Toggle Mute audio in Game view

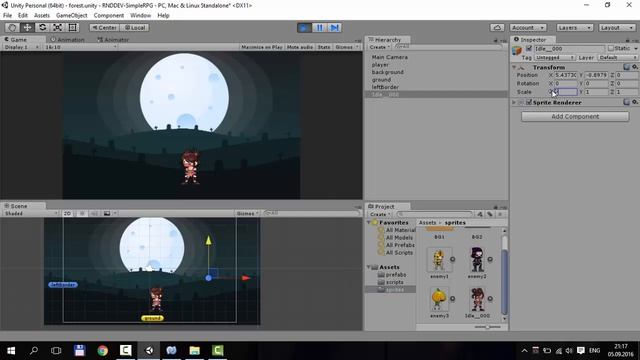click(x=300, y=47)
